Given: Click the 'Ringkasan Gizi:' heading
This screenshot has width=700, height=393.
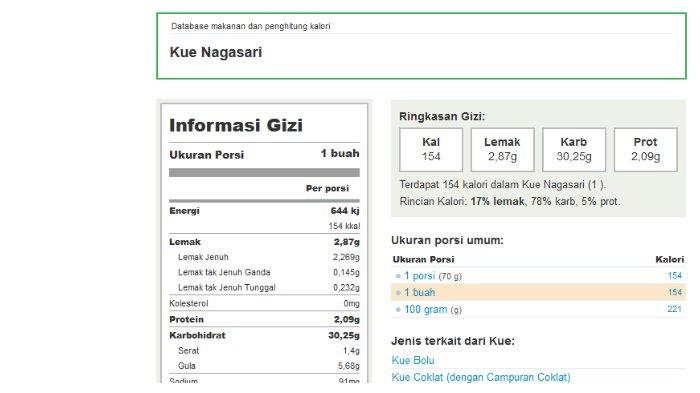Looking at the screenshot, I should 442,117.
